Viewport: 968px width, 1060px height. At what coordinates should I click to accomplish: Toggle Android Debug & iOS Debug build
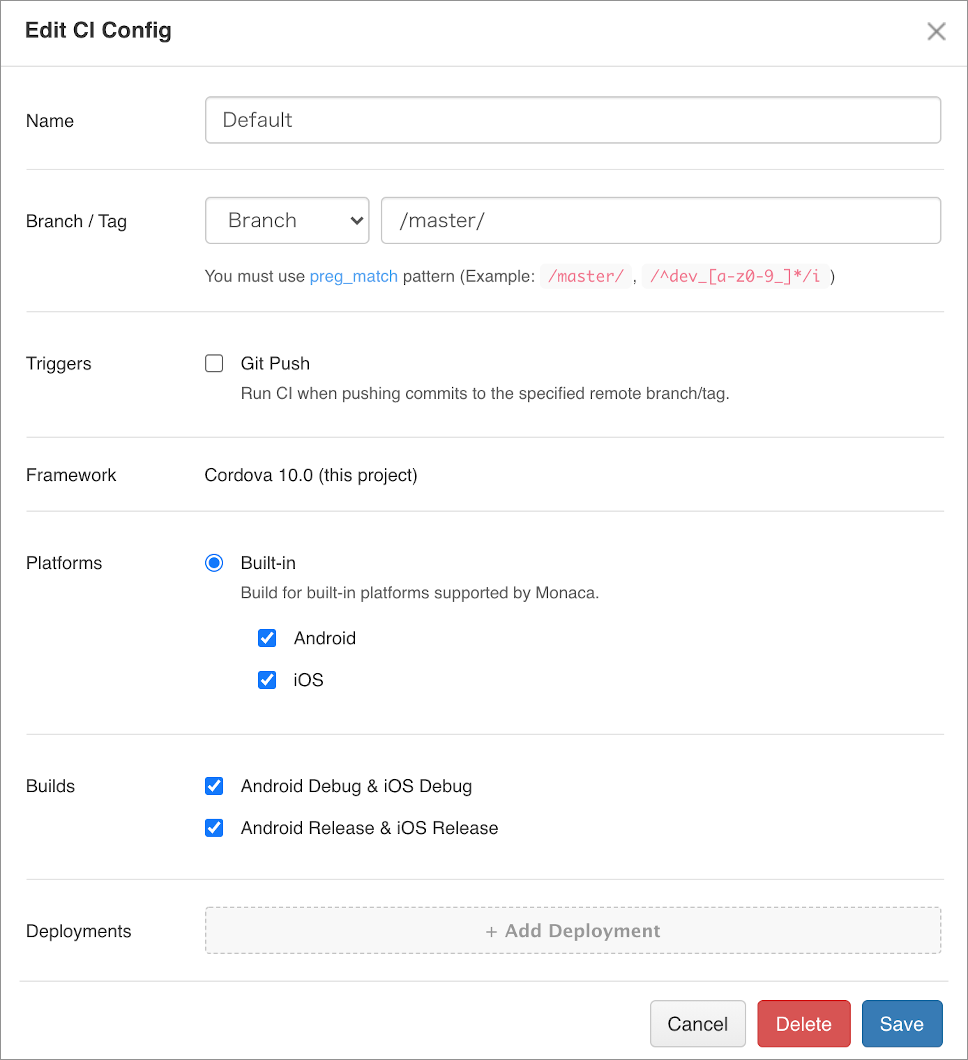tap(214, 786)
